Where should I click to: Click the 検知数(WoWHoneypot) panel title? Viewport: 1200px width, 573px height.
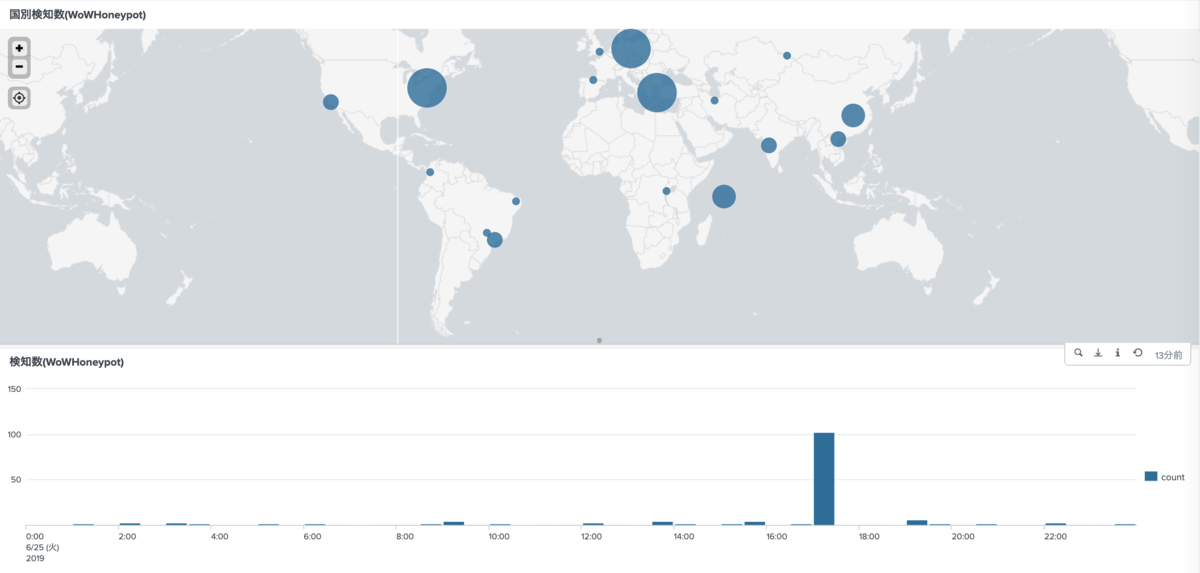click(66, 361)
